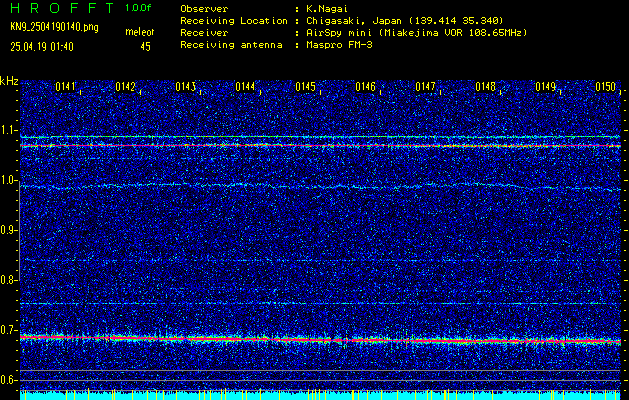Click time marker 0150
629x400 pixels.
(x=605, y=86)
